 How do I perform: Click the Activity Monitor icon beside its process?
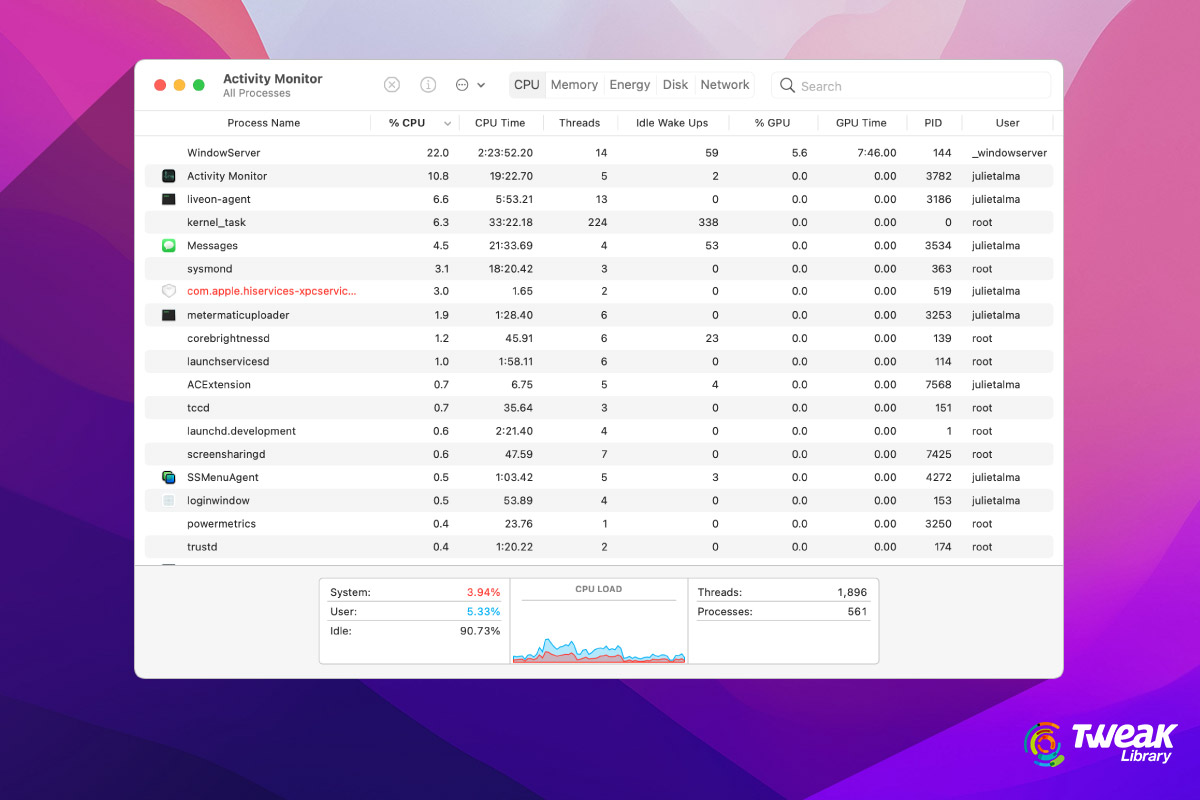point(168,176)
